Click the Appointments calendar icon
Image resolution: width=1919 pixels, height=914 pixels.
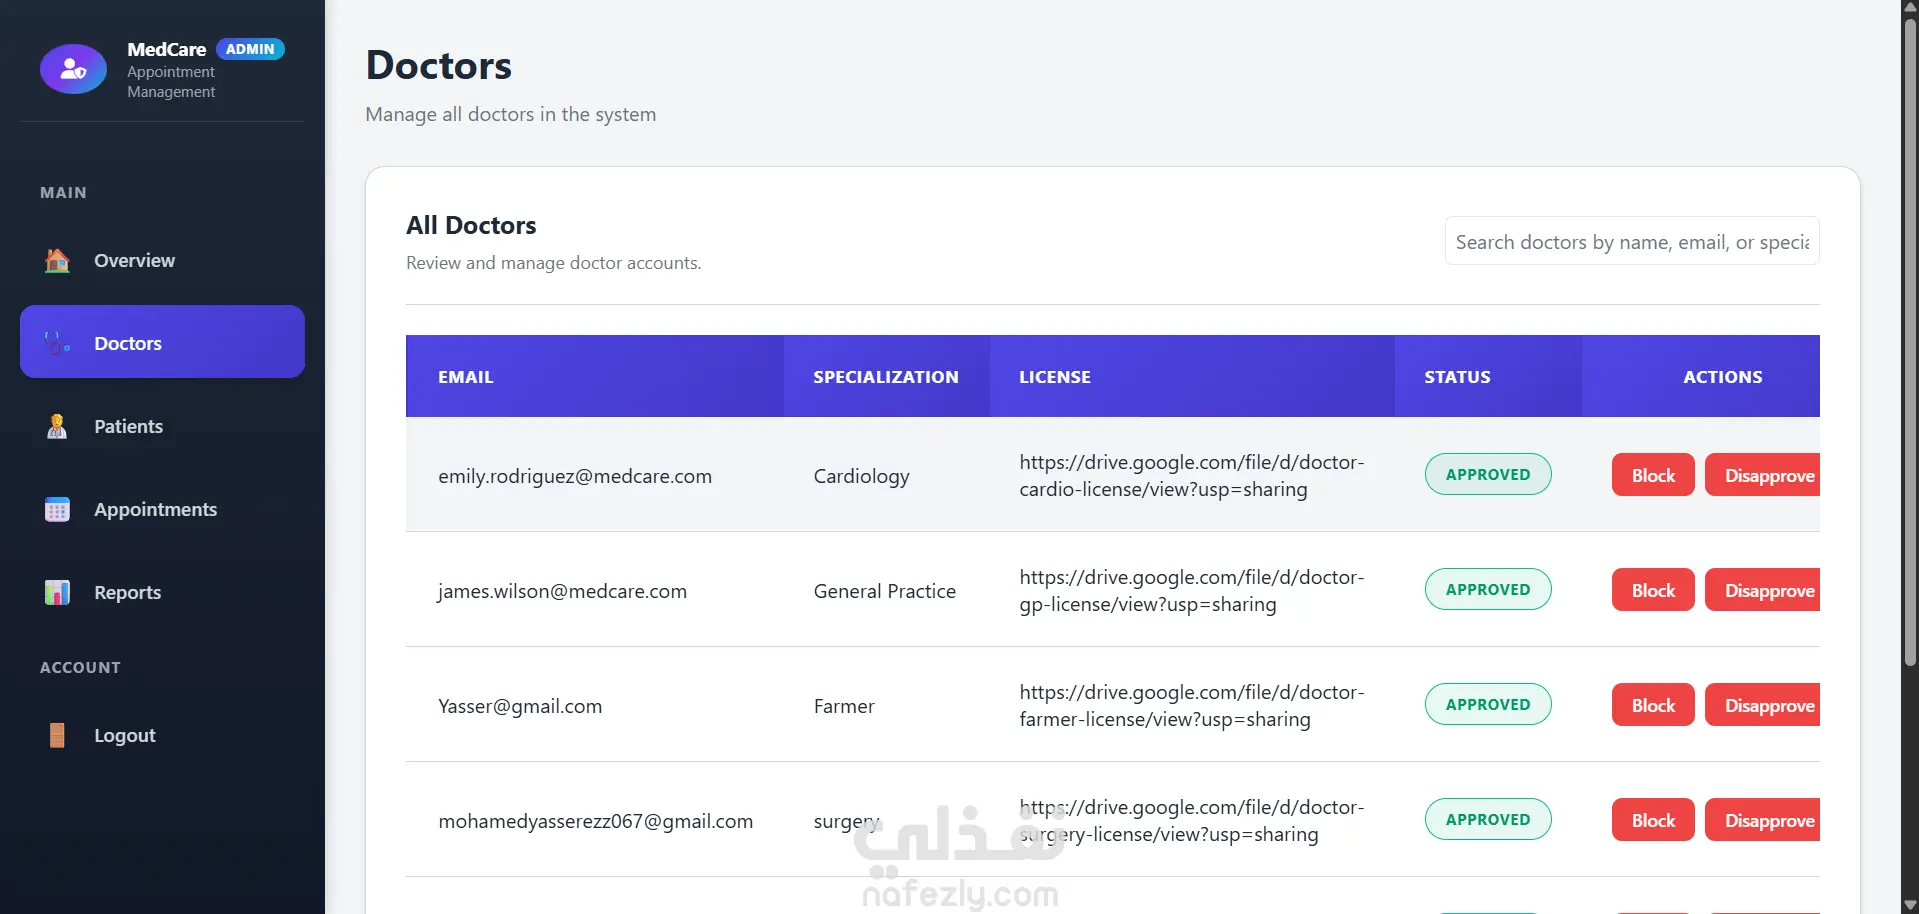tap(58, 510)
